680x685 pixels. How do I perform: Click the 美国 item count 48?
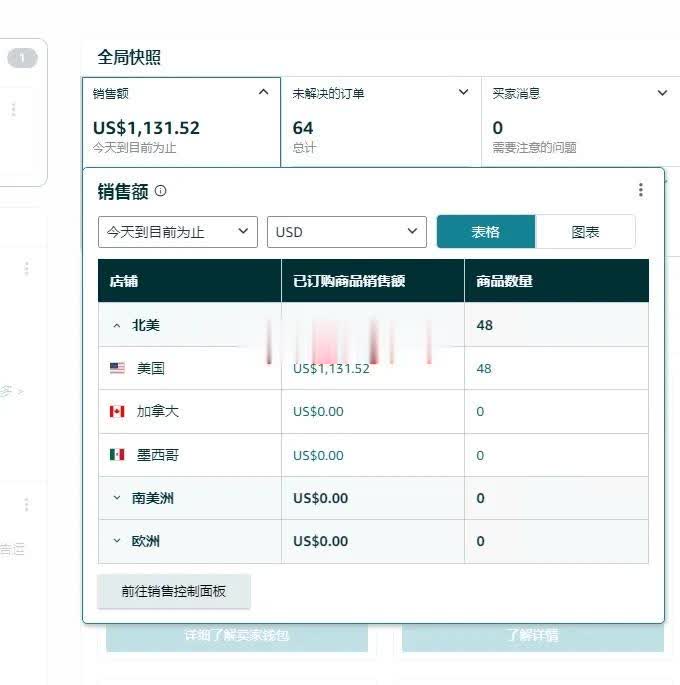(x=484, y=369)
